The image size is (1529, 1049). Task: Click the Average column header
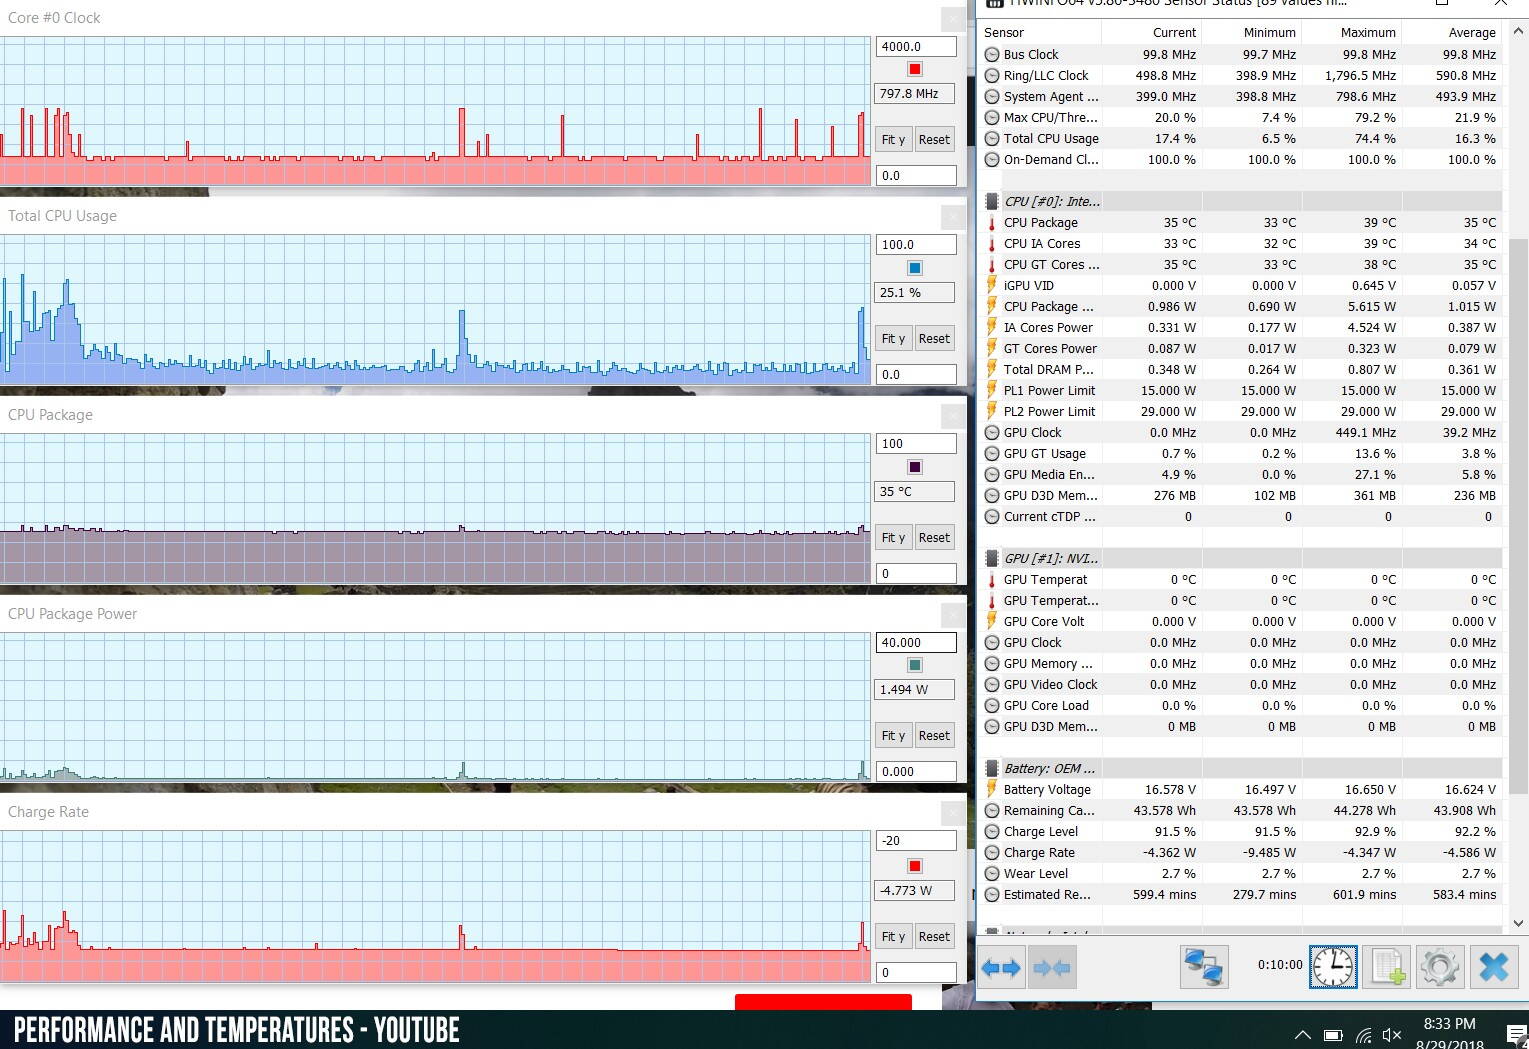[1472, 32]
